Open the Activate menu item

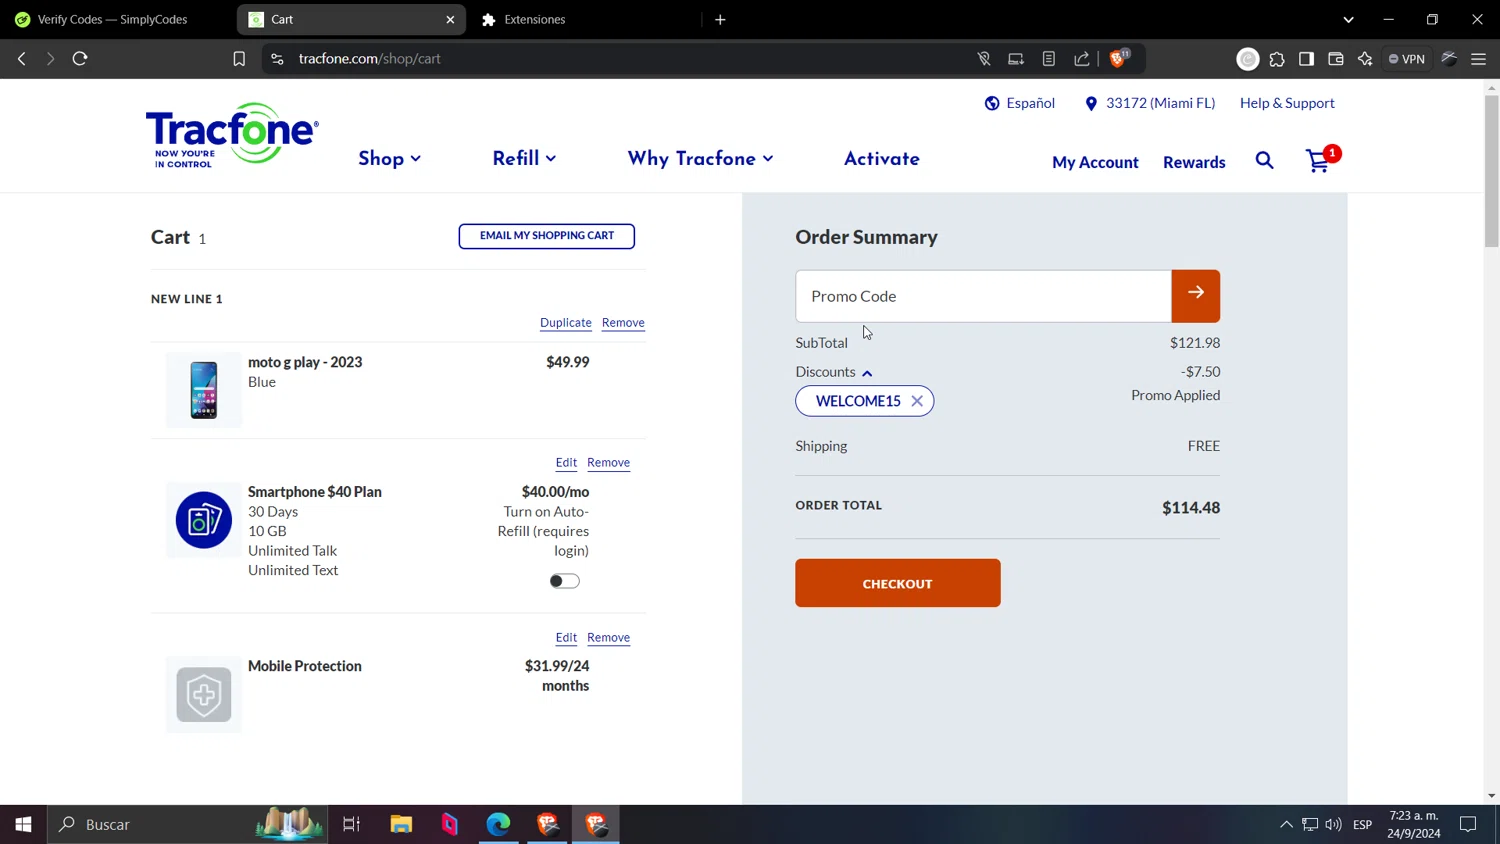pyautogui.click(x=881, y=158)
